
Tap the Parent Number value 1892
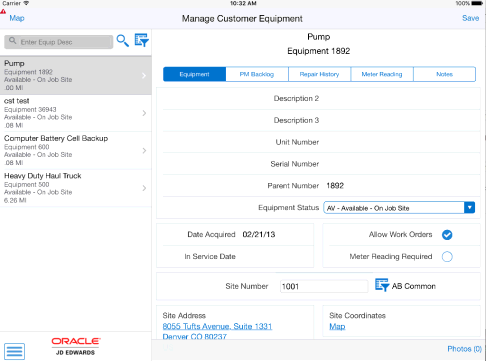click(335, 186)
